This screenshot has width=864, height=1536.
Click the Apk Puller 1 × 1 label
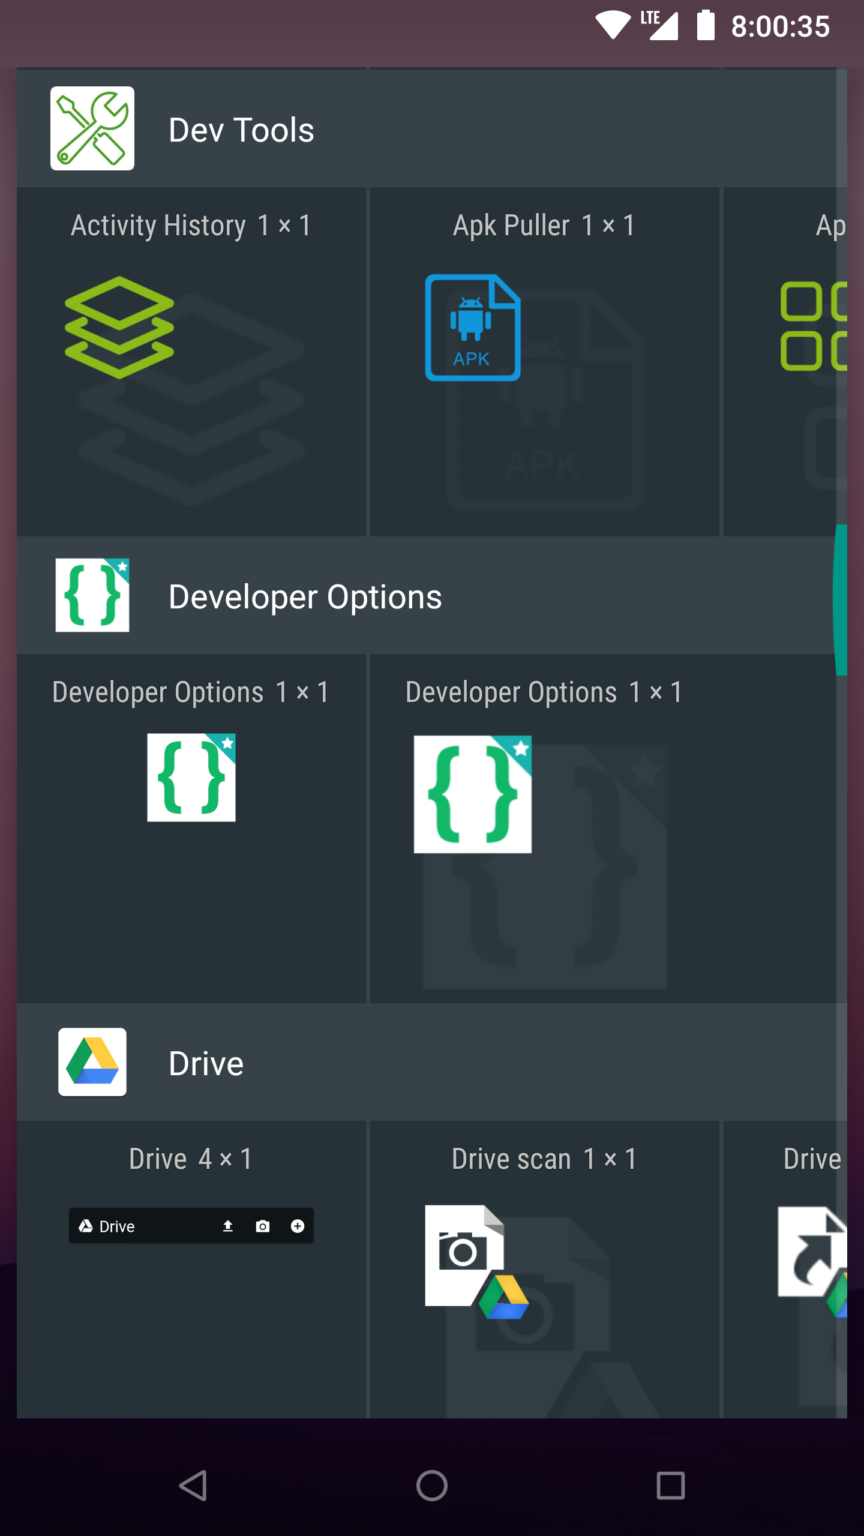544,226
